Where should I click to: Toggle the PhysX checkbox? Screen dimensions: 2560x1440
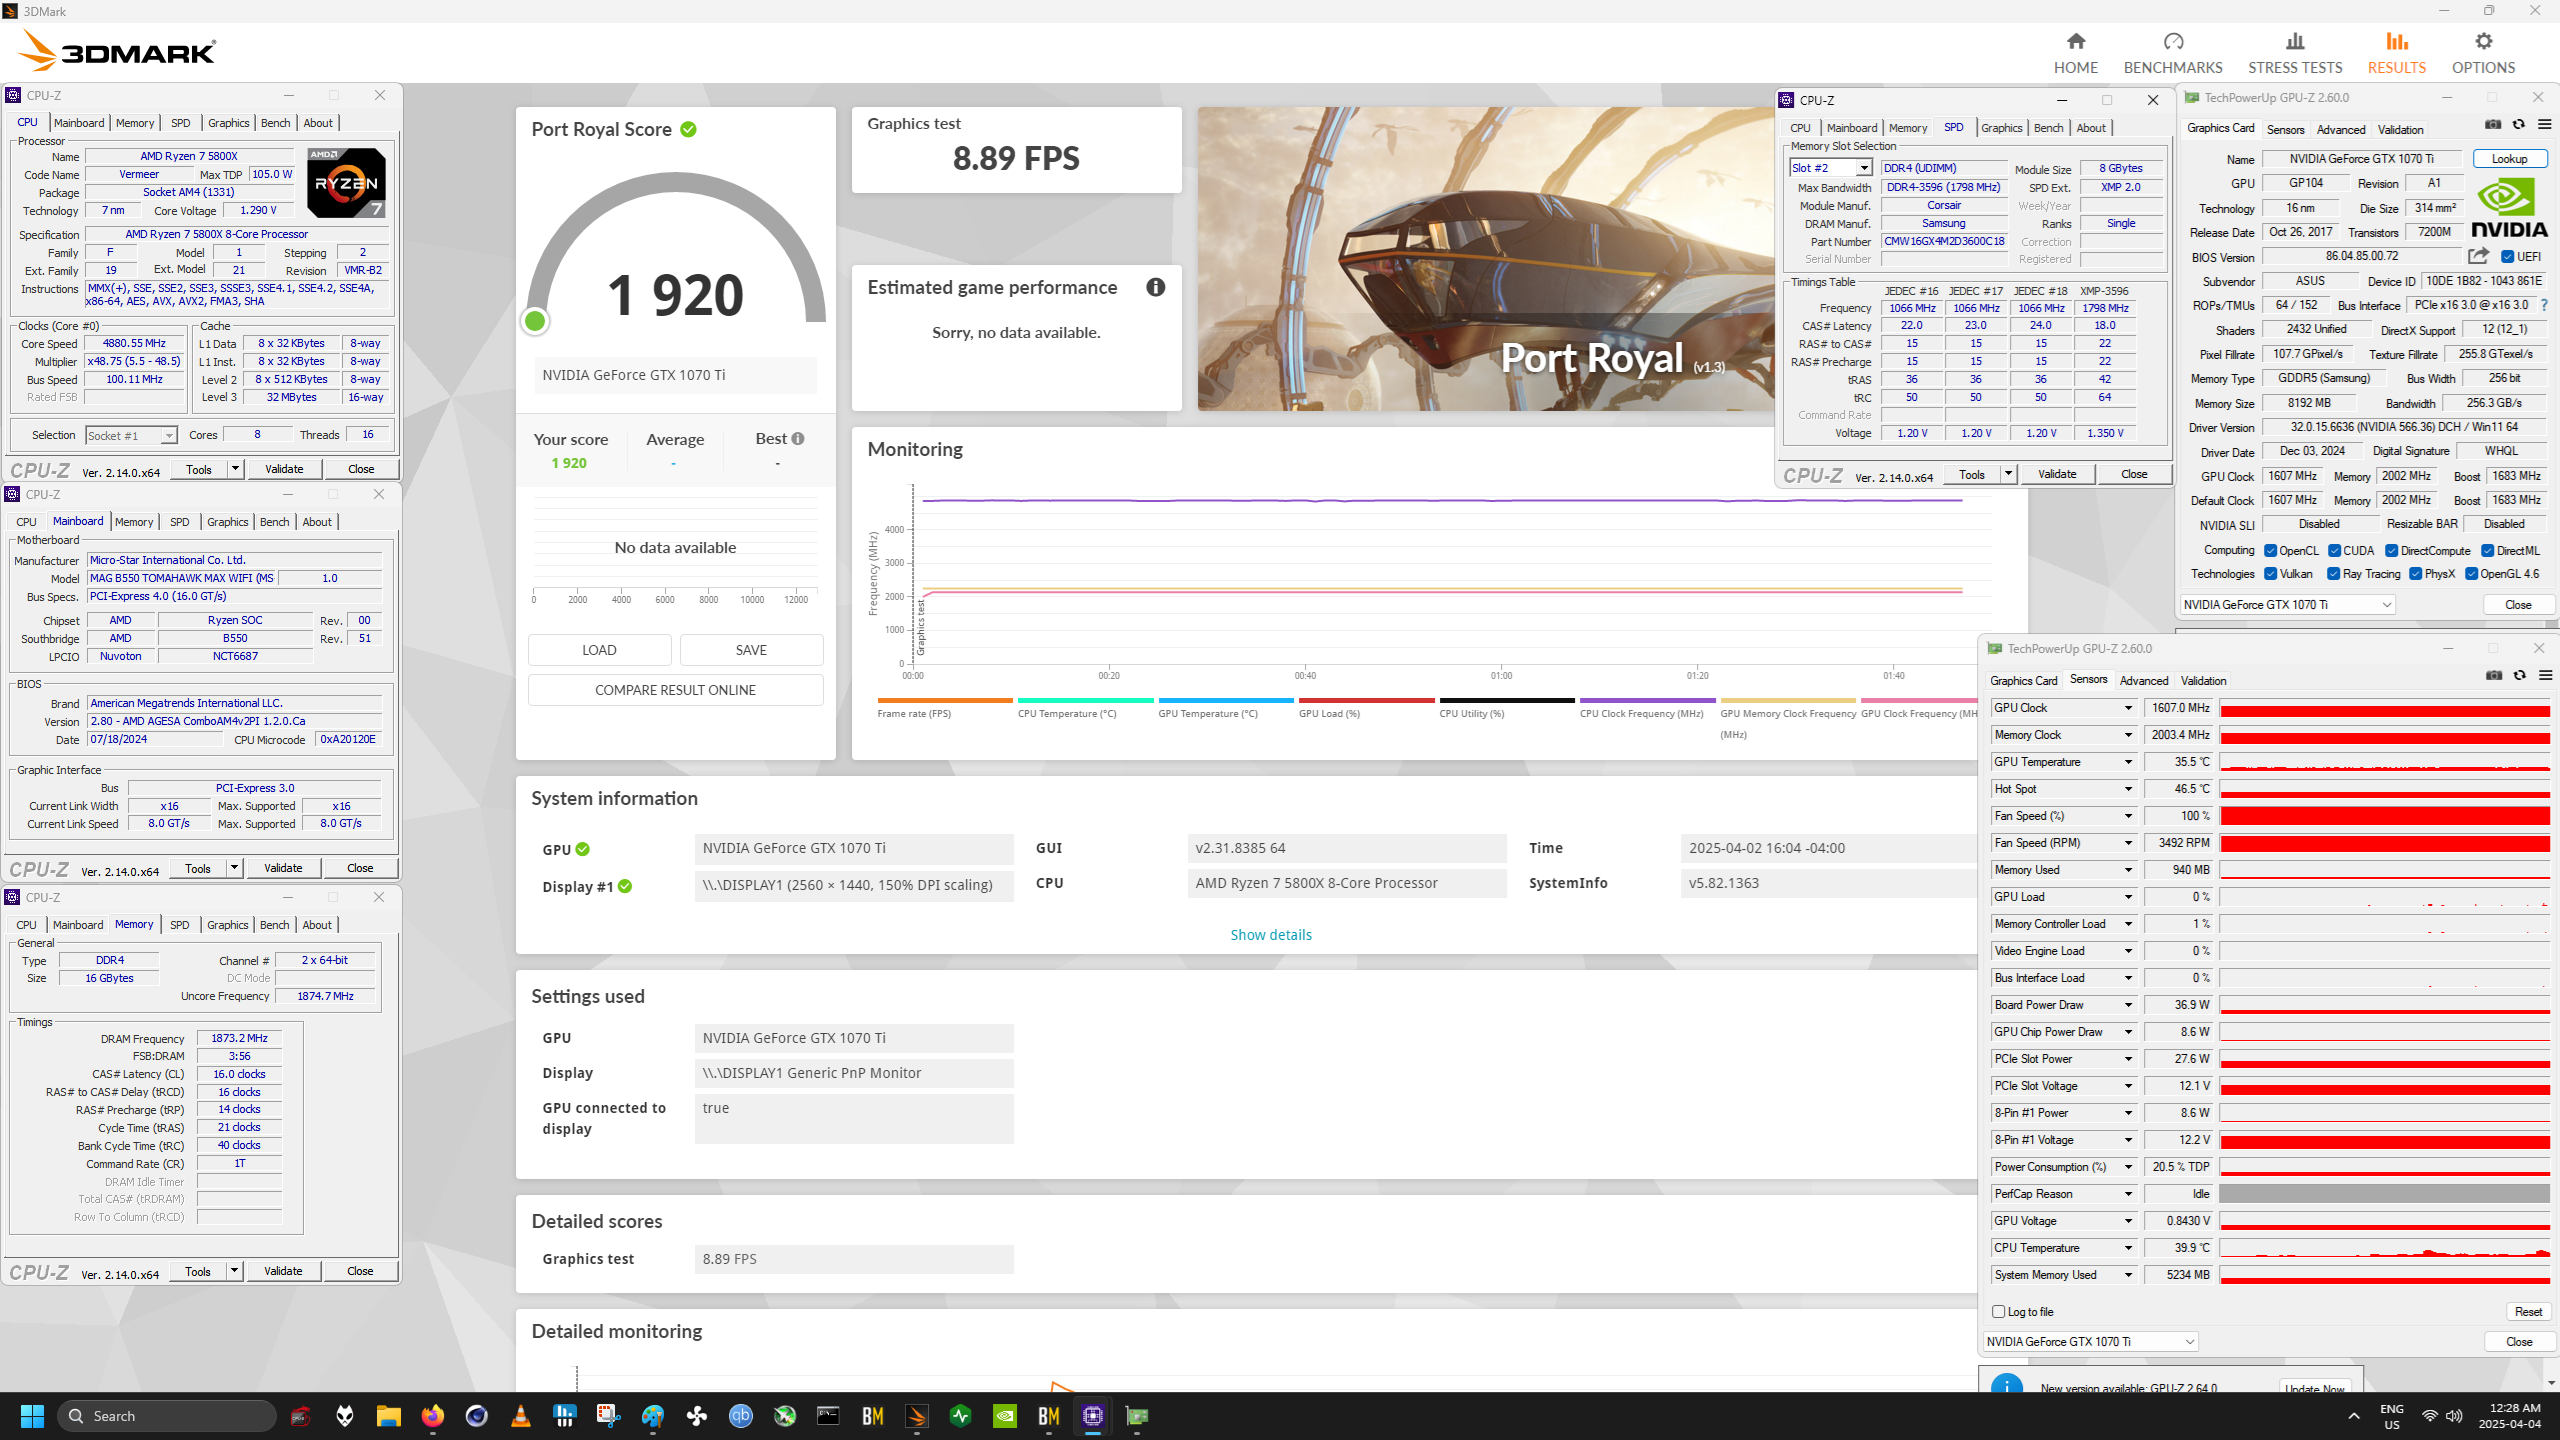point(2416,574)
